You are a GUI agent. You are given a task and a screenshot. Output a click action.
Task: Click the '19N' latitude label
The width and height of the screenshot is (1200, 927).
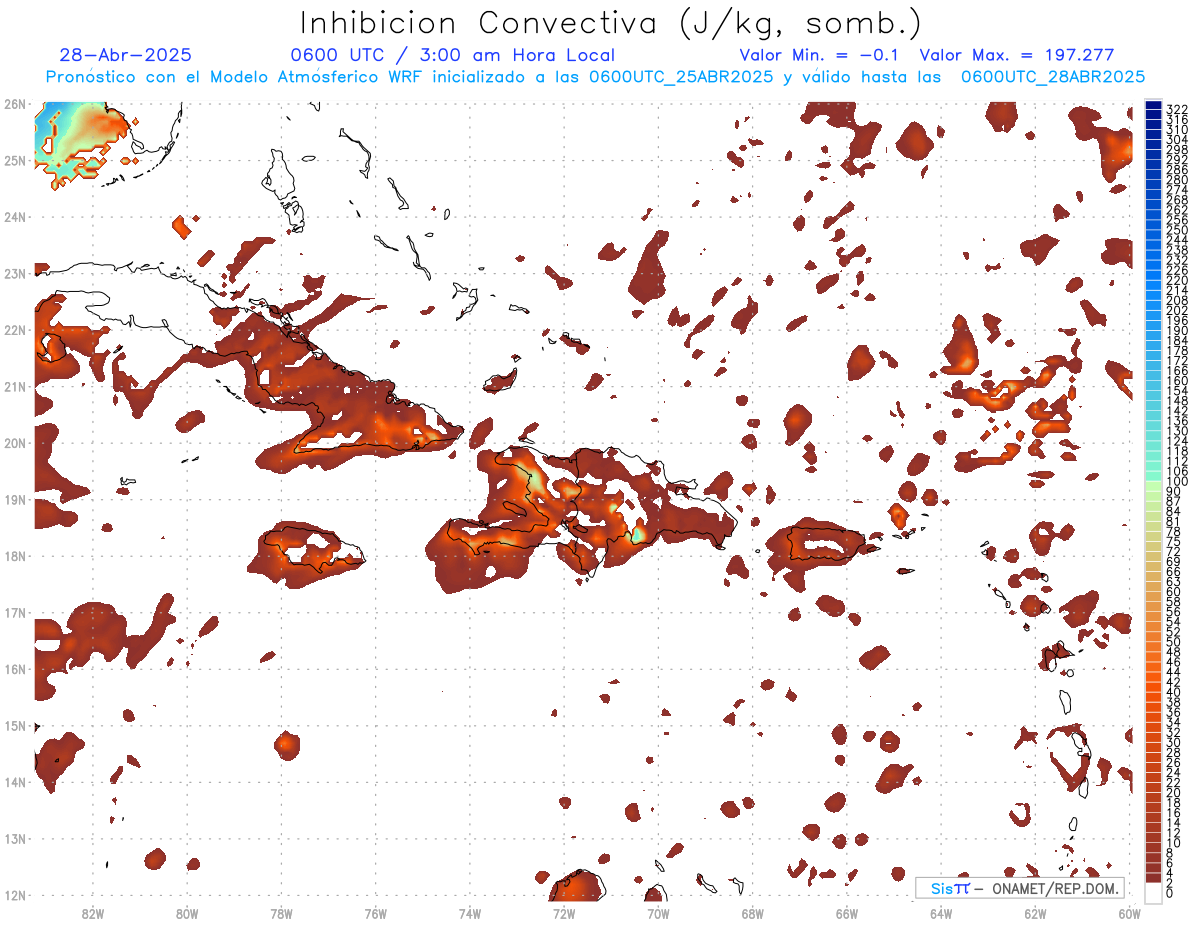point(14,499)
